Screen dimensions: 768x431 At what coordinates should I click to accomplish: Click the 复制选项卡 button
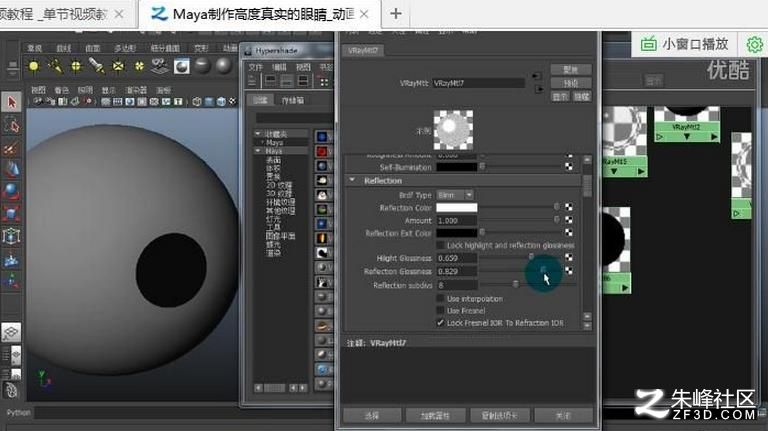point(499,416)
